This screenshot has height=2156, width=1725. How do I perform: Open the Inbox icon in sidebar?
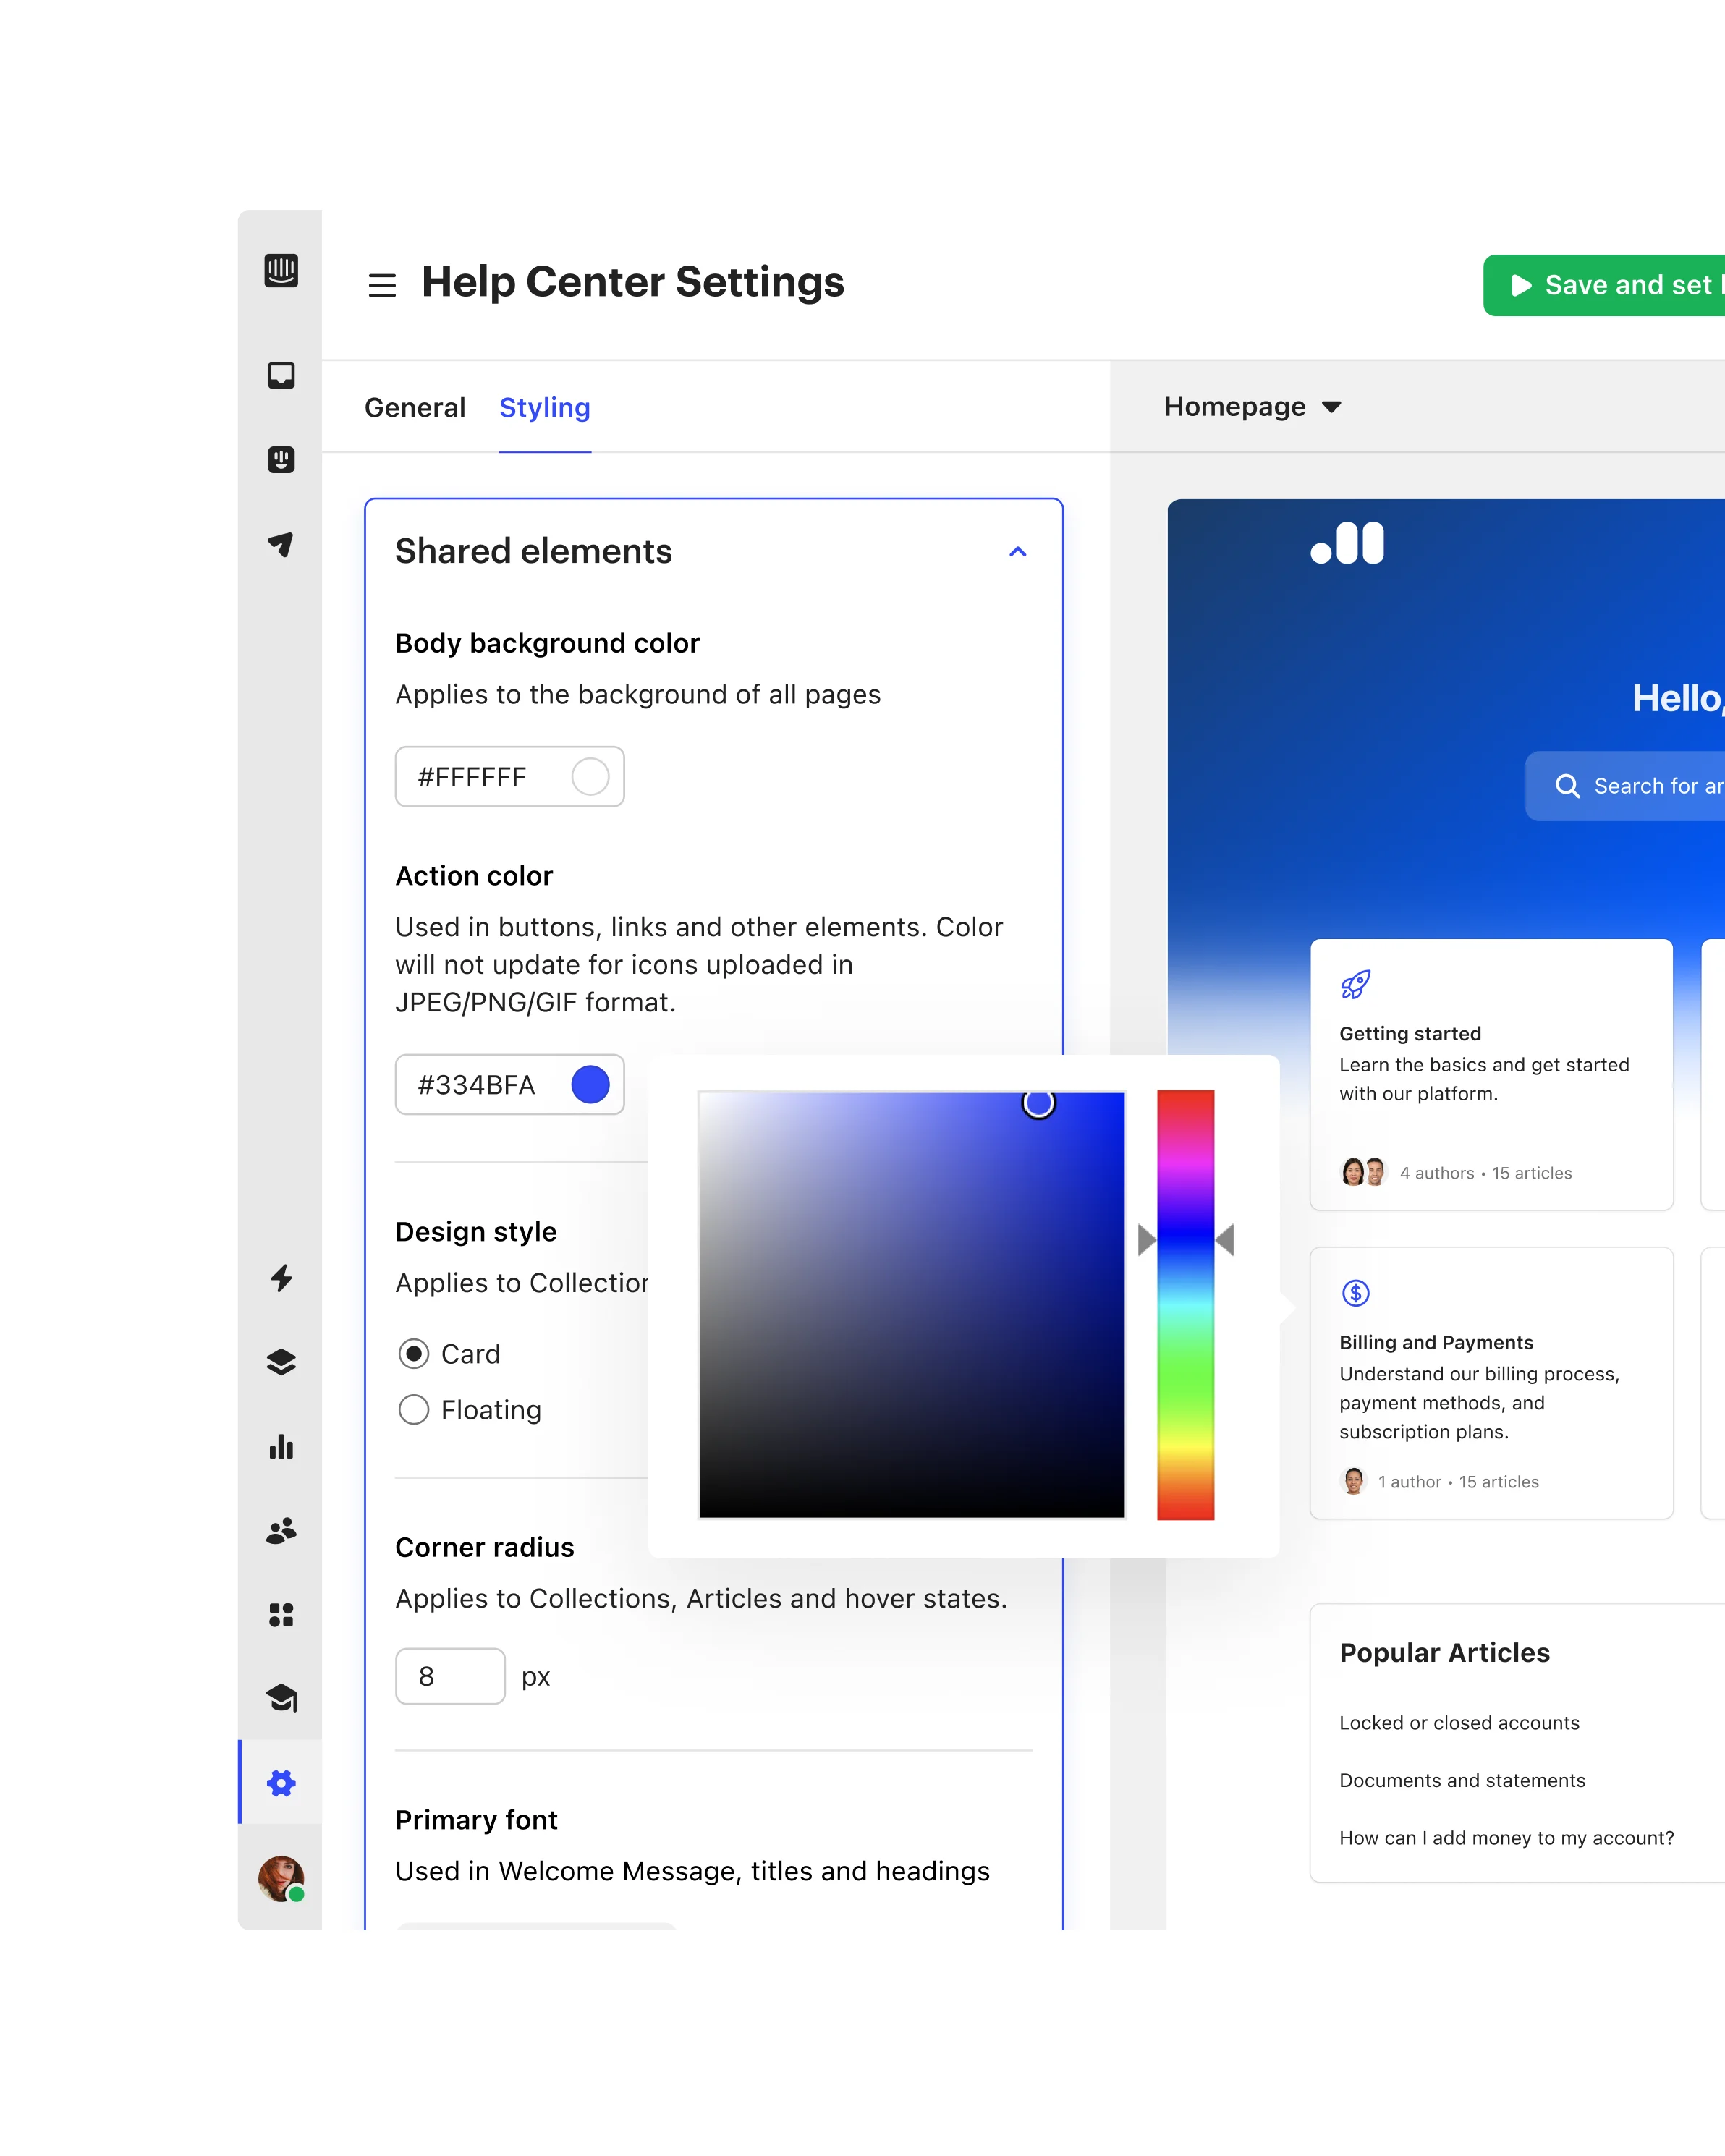tap(281, 375)
